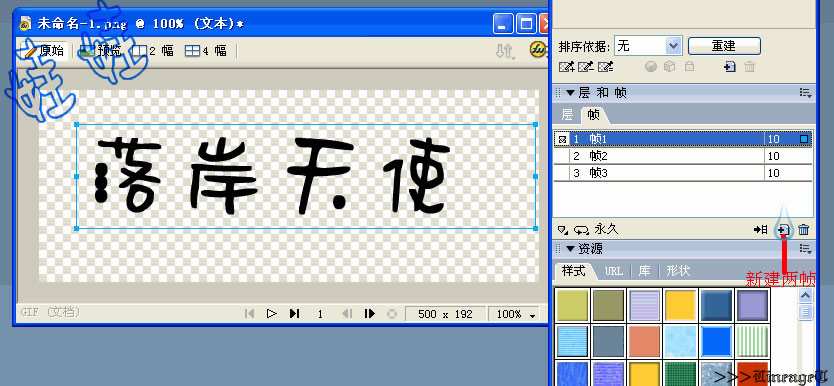Click the Exit Bitmap Mode stop icon
Image resolution: width=834 pixels, height=386 pixels.
[x=393, y=314]
